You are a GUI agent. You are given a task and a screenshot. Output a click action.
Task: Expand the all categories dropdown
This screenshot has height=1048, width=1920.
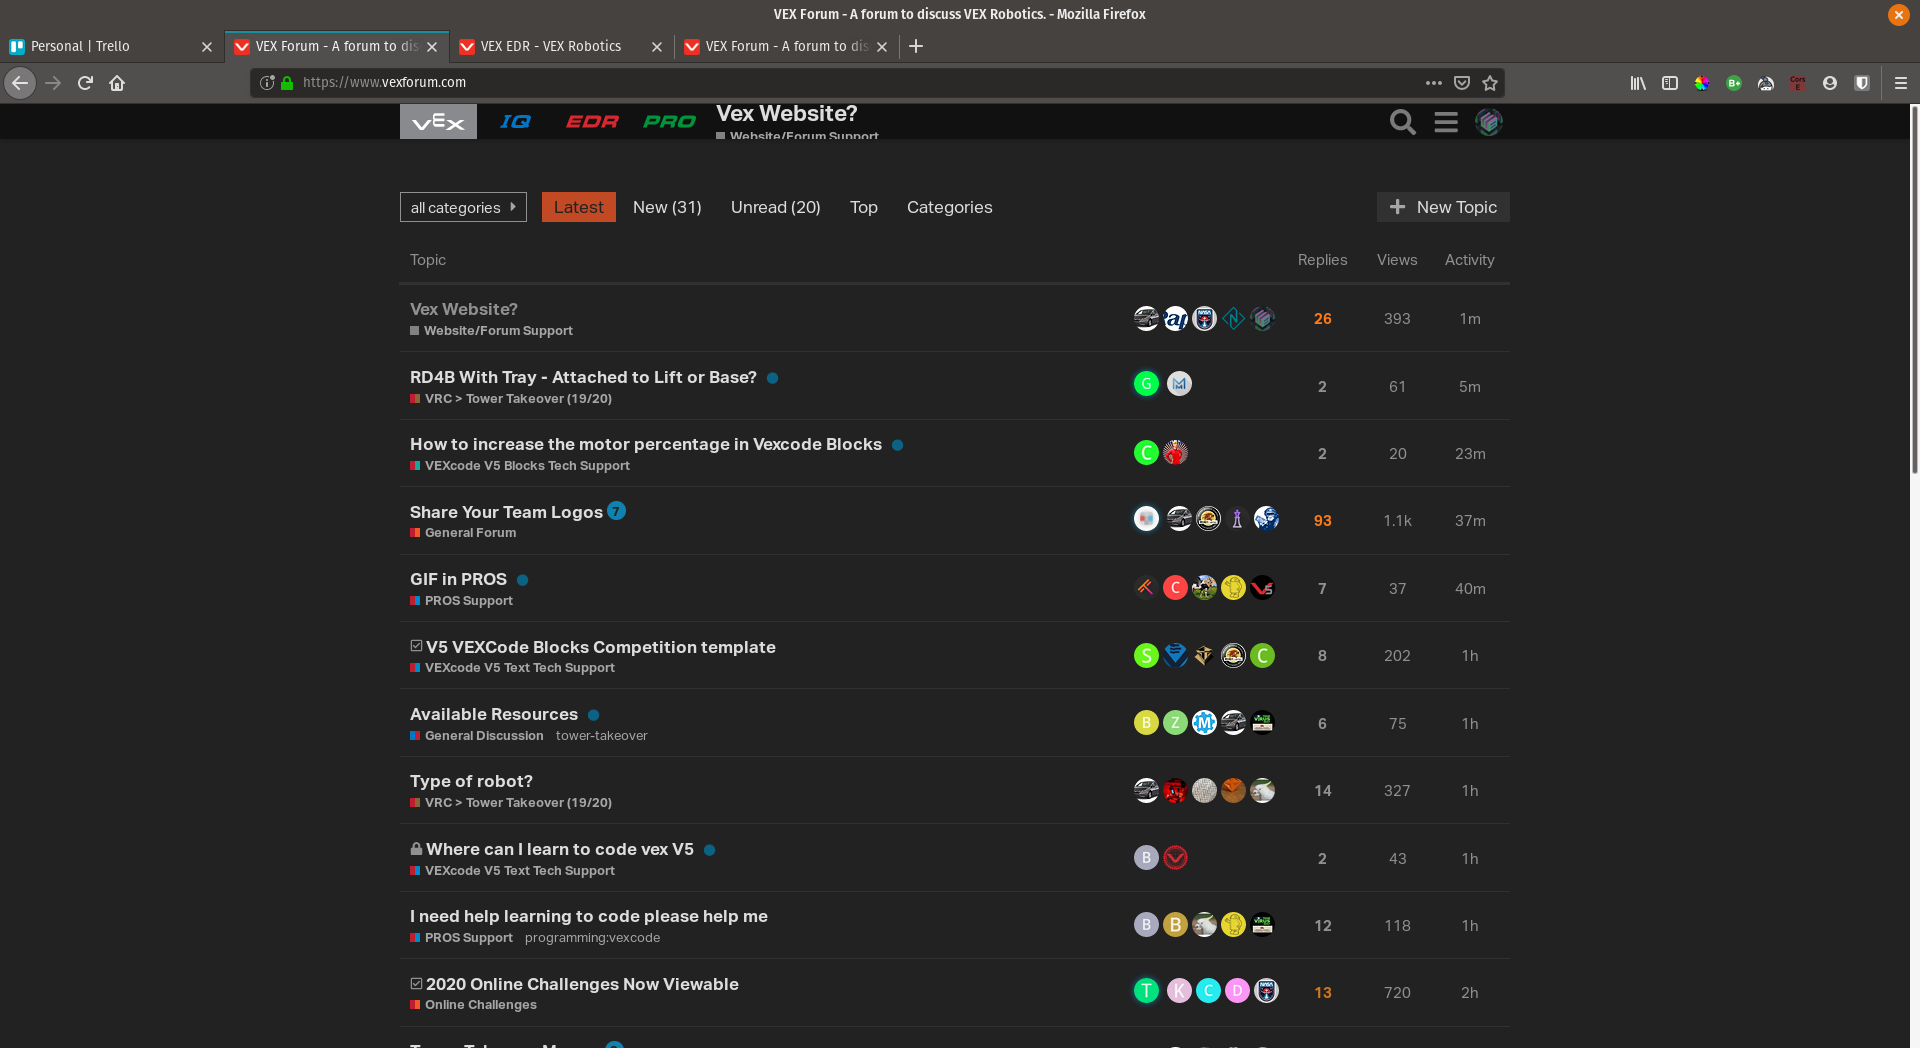(x=463, y=207)
